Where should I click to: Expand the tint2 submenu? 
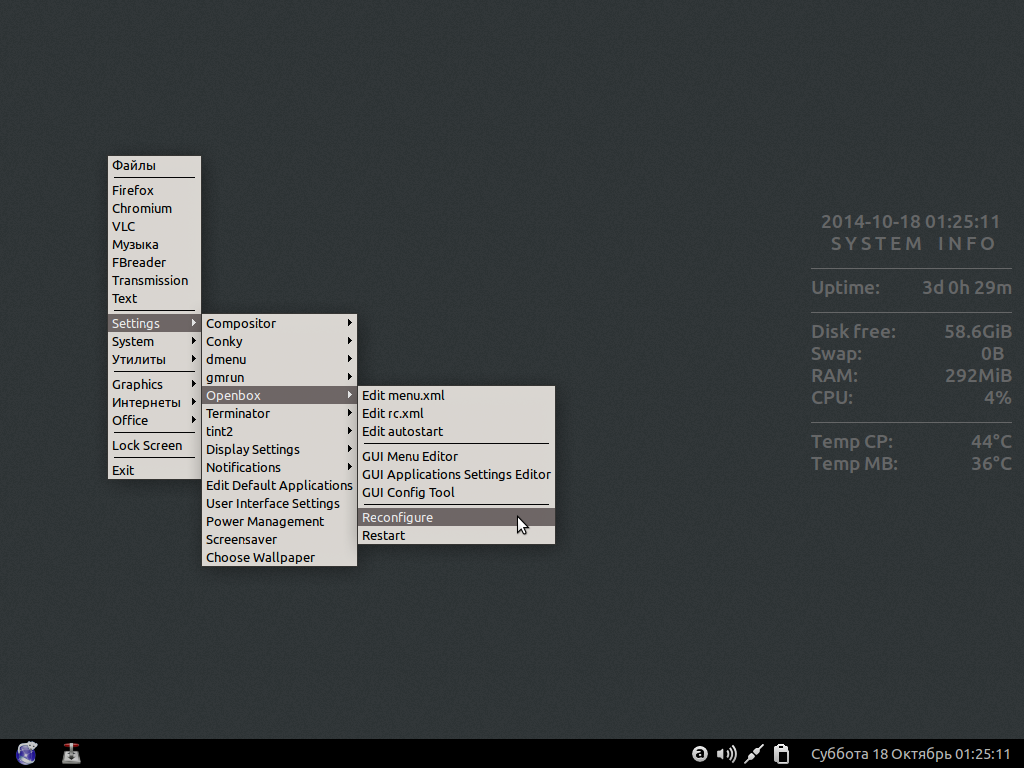tap(280, 431)
